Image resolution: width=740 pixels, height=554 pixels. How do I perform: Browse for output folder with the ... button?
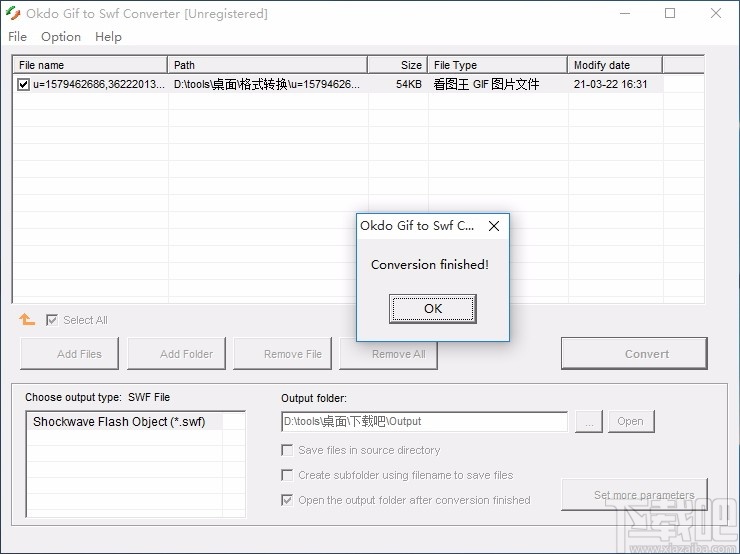point(589,421)
